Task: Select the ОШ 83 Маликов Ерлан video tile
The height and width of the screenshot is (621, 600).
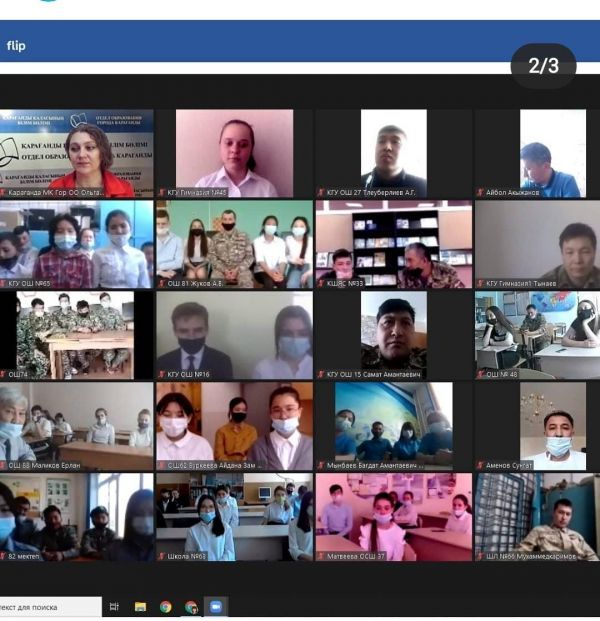Action: tap(76, 423)
